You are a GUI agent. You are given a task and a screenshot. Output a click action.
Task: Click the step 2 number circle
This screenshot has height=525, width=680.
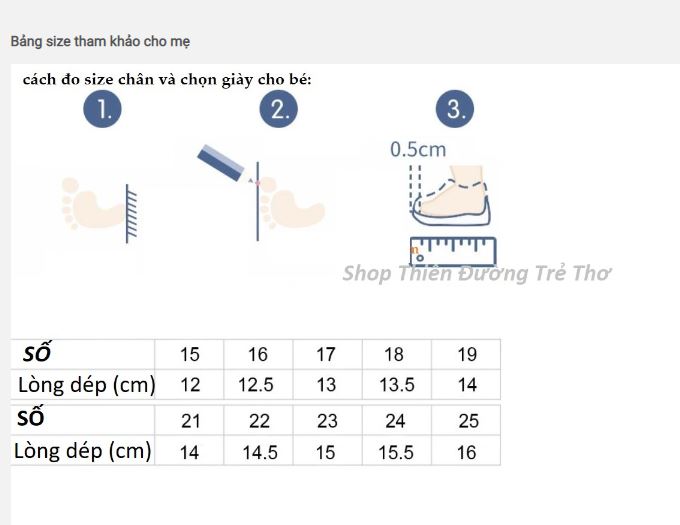point(278,110)
